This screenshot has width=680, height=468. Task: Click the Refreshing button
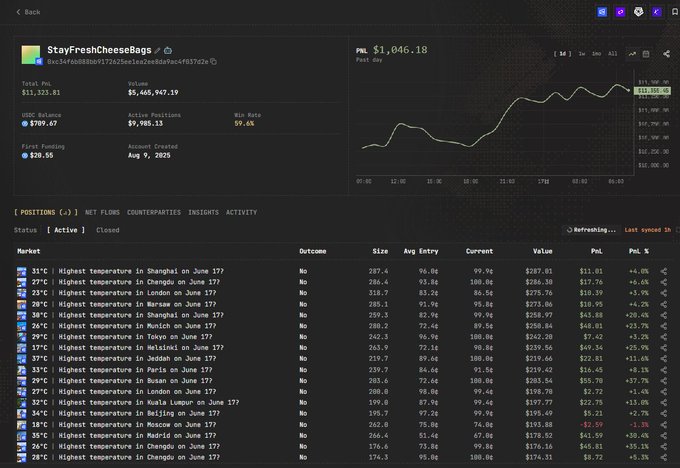(591, 230)
